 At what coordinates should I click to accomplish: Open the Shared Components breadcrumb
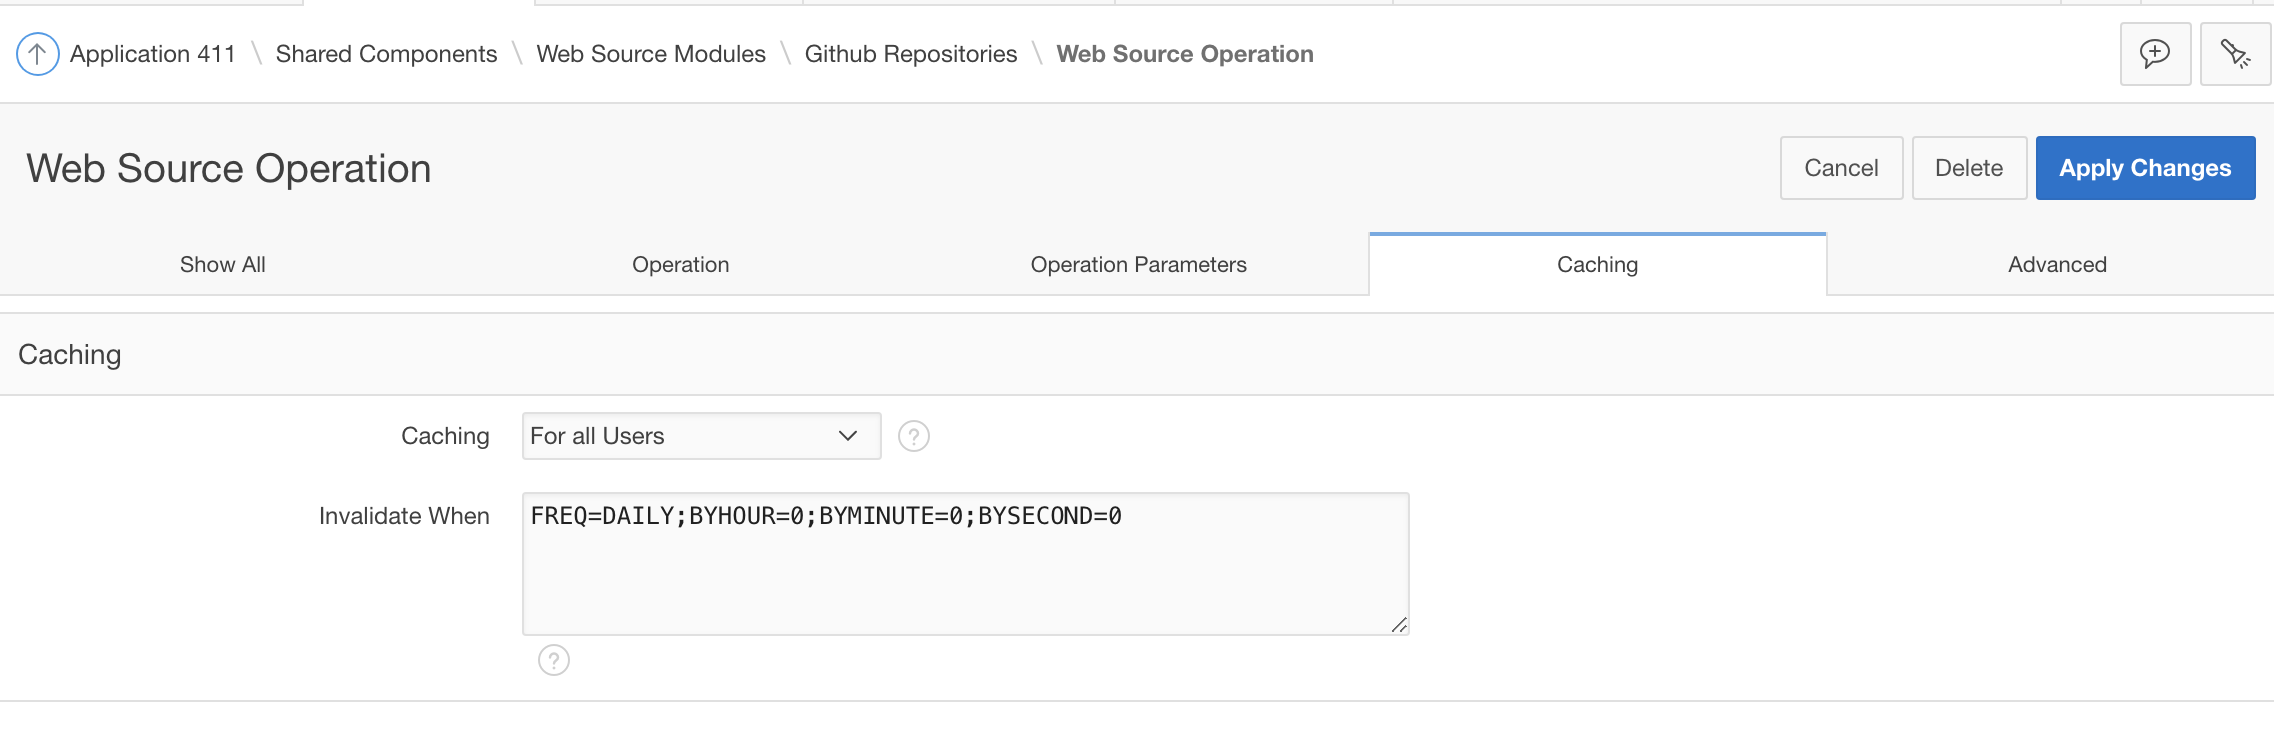pyautogui.click(x=386, y=54)
